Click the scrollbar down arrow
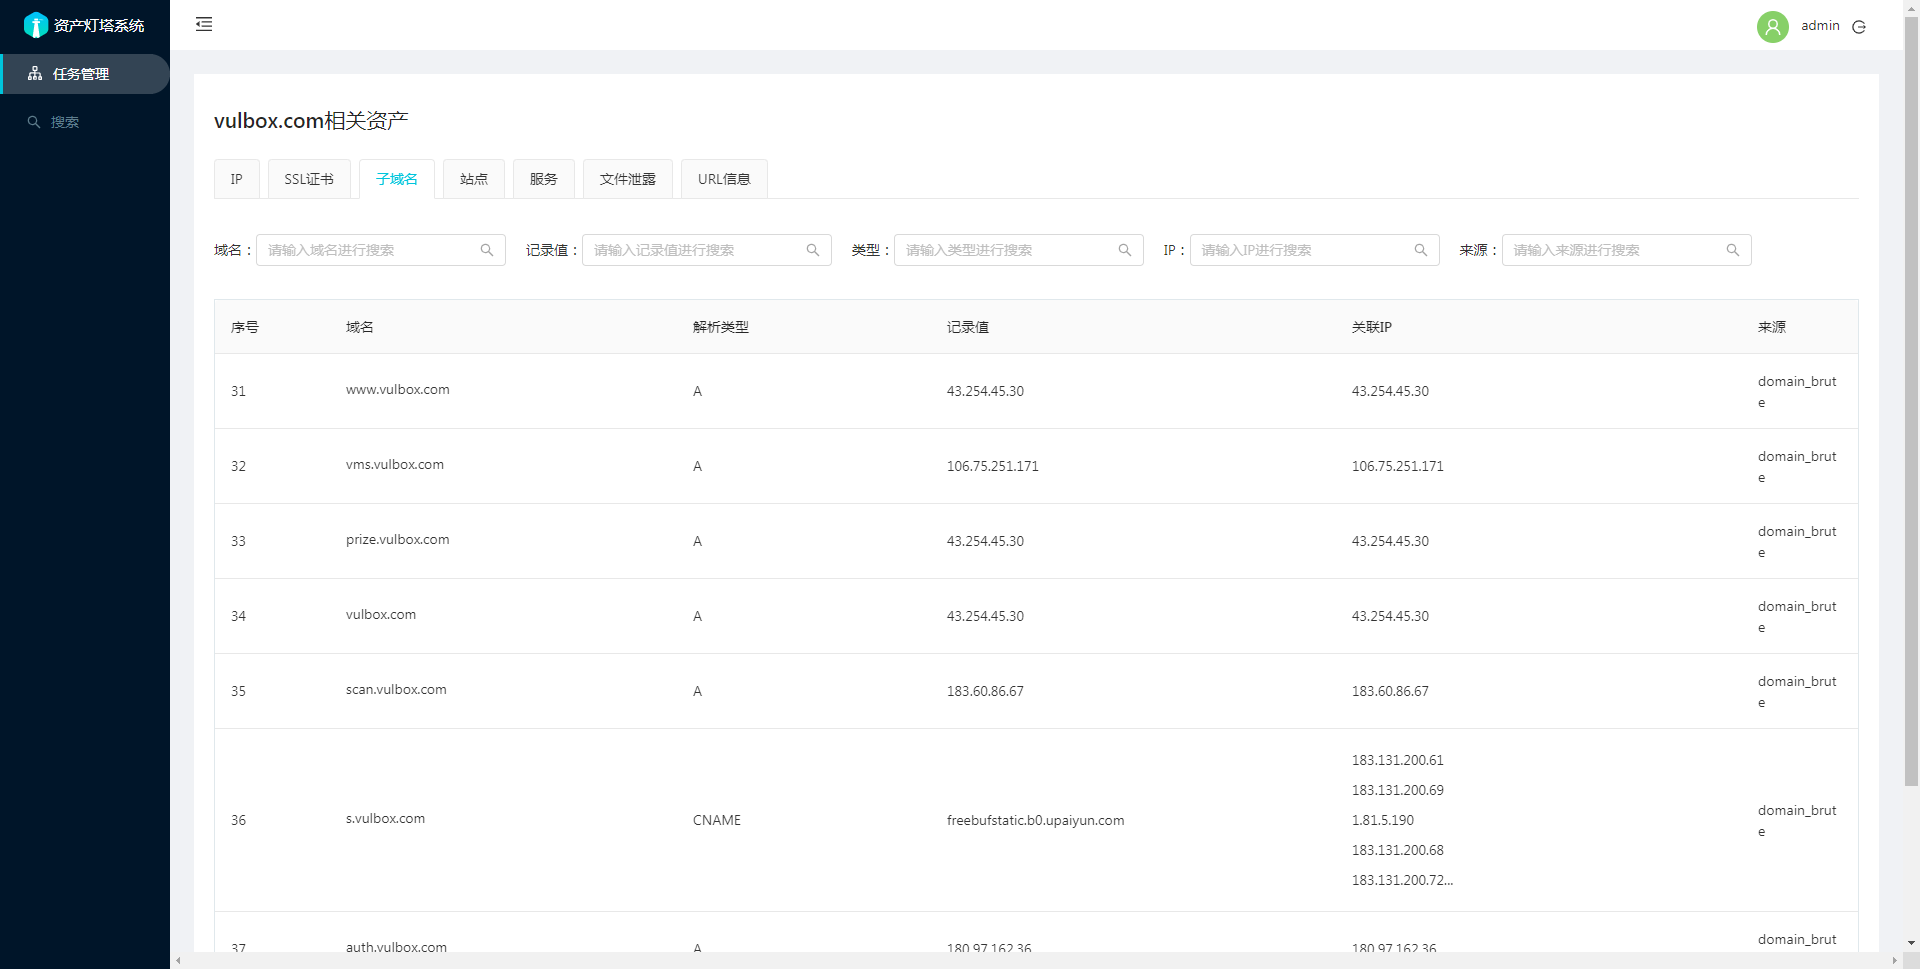This screenshot has width=1920, height=969. (x=1911, y=943)
